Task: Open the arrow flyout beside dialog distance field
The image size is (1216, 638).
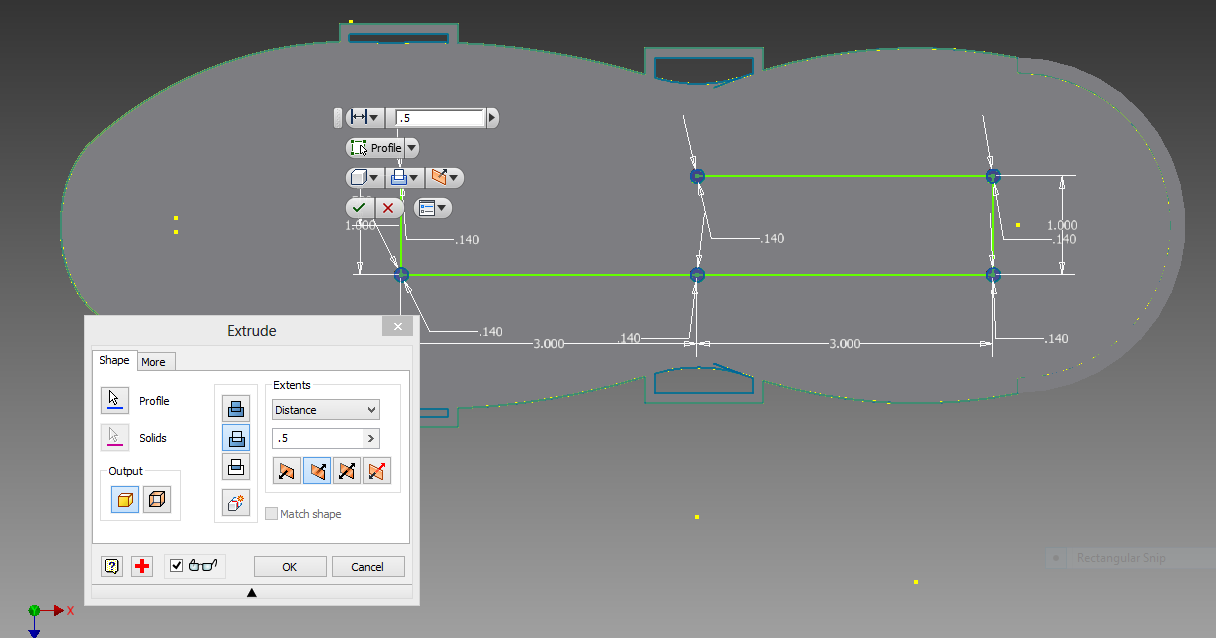Action: click(x=371, y=438)
